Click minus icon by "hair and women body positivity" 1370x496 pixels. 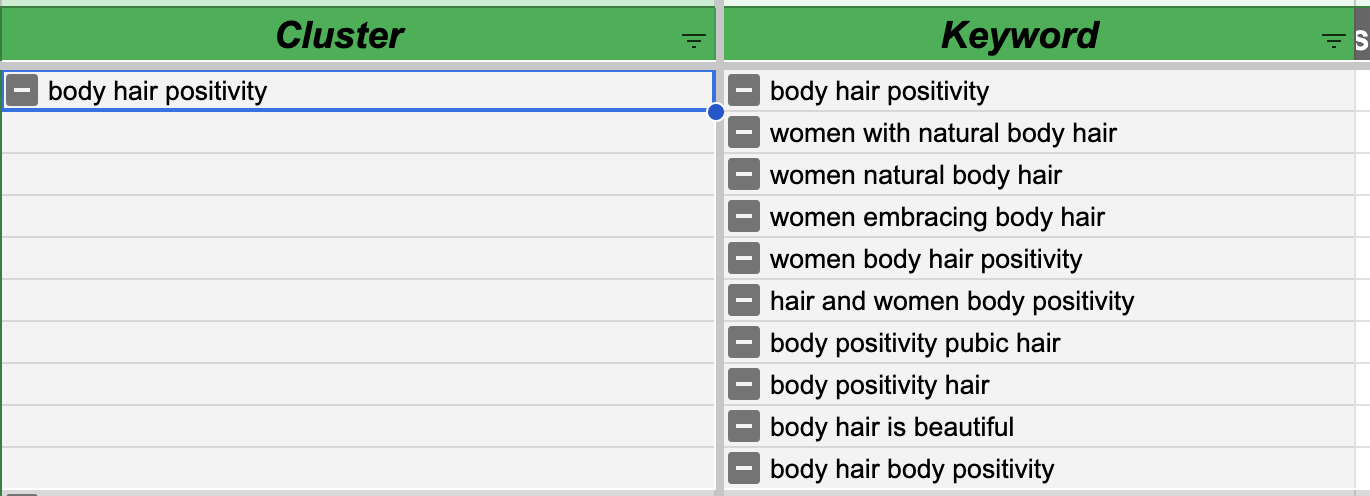pyautogui.click(x=743, y=301)
